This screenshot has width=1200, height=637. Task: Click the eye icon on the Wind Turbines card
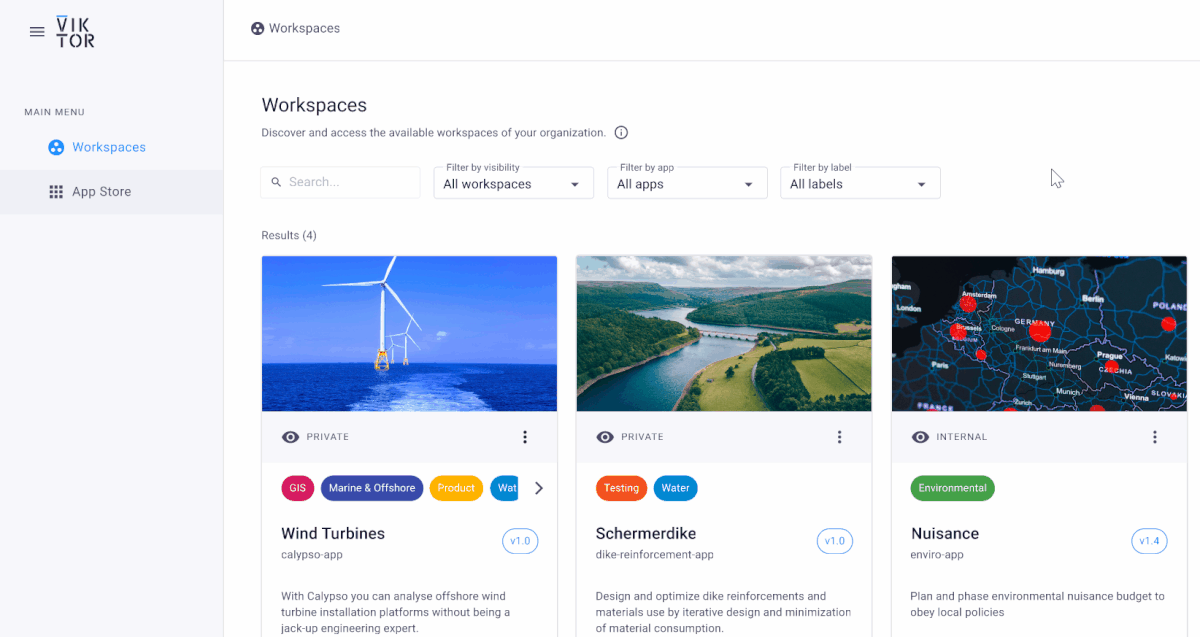tap(290, 437)
